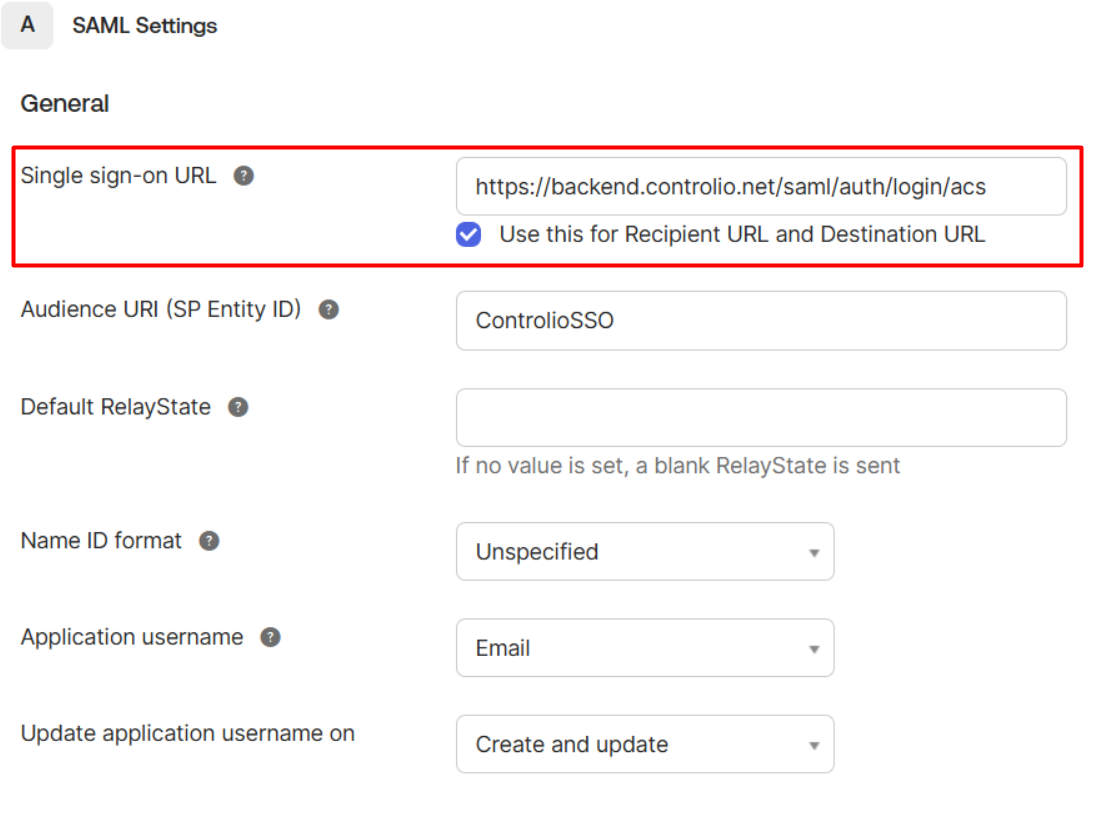This screenshot has width=1097, height=818.
Task: Click Application username question mark icon
Action: point(271,637)
